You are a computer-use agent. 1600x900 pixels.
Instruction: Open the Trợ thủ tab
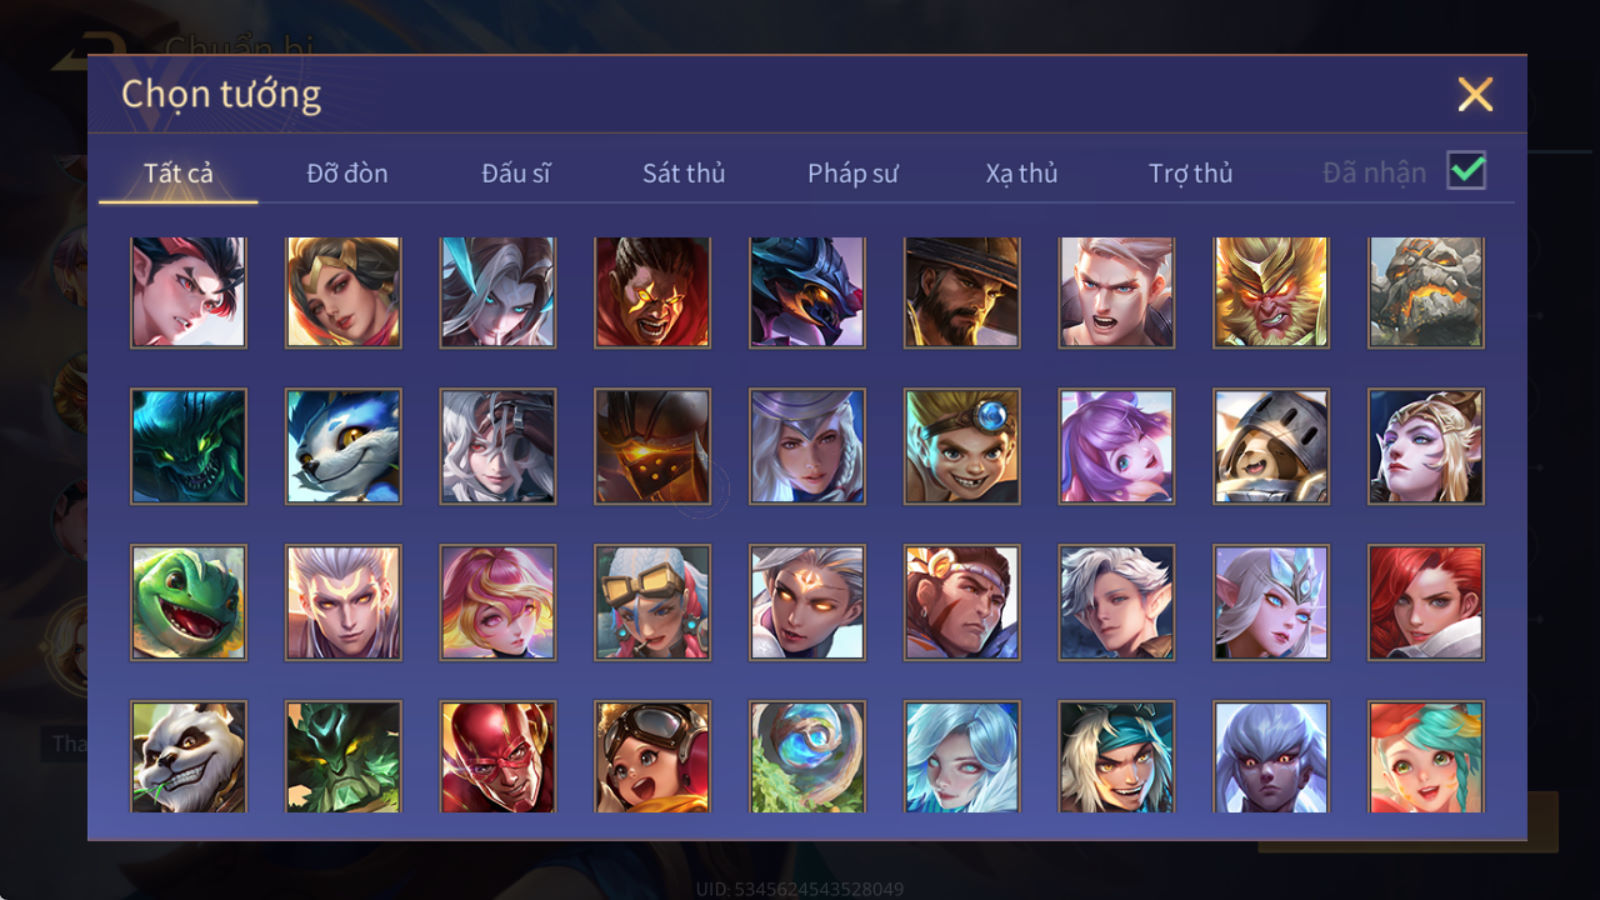[x=1190, y=173]
